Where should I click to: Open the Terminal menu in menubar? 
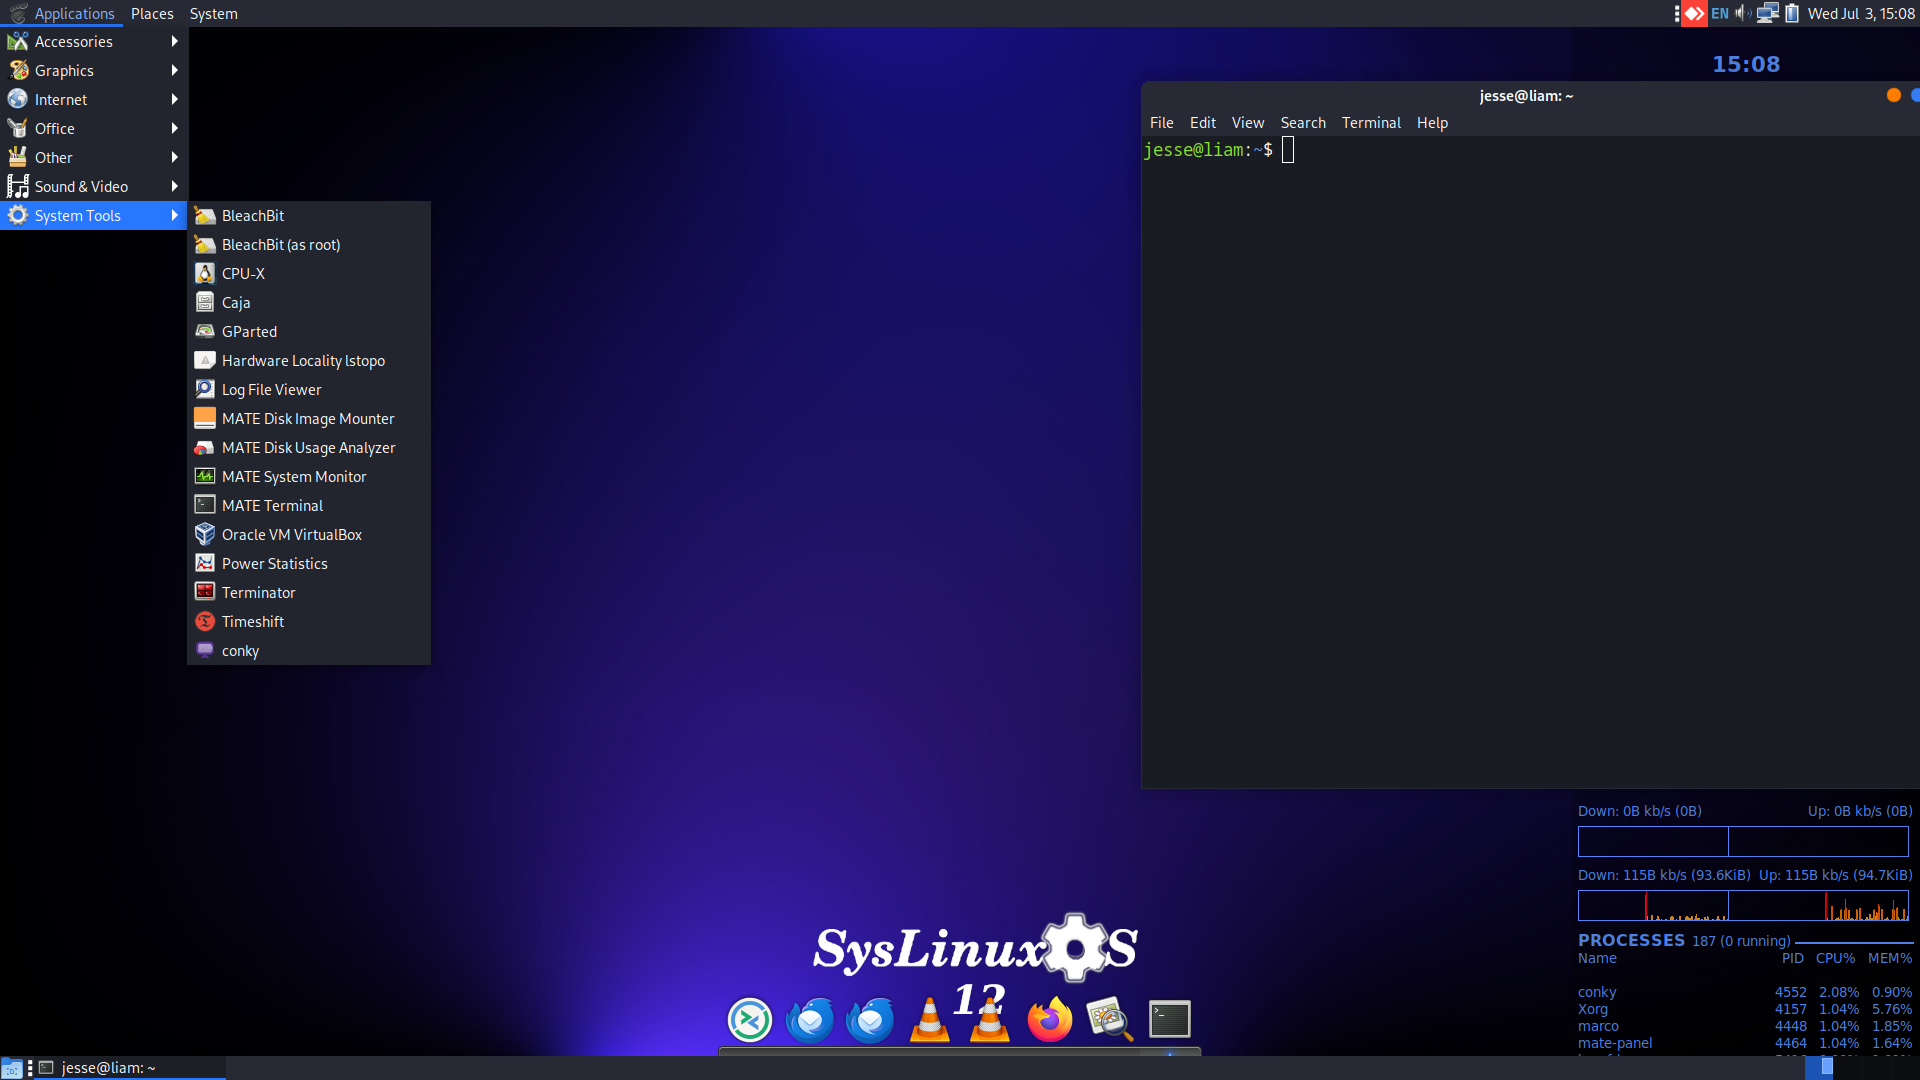pyautogui.click(x=1370, y=123)
